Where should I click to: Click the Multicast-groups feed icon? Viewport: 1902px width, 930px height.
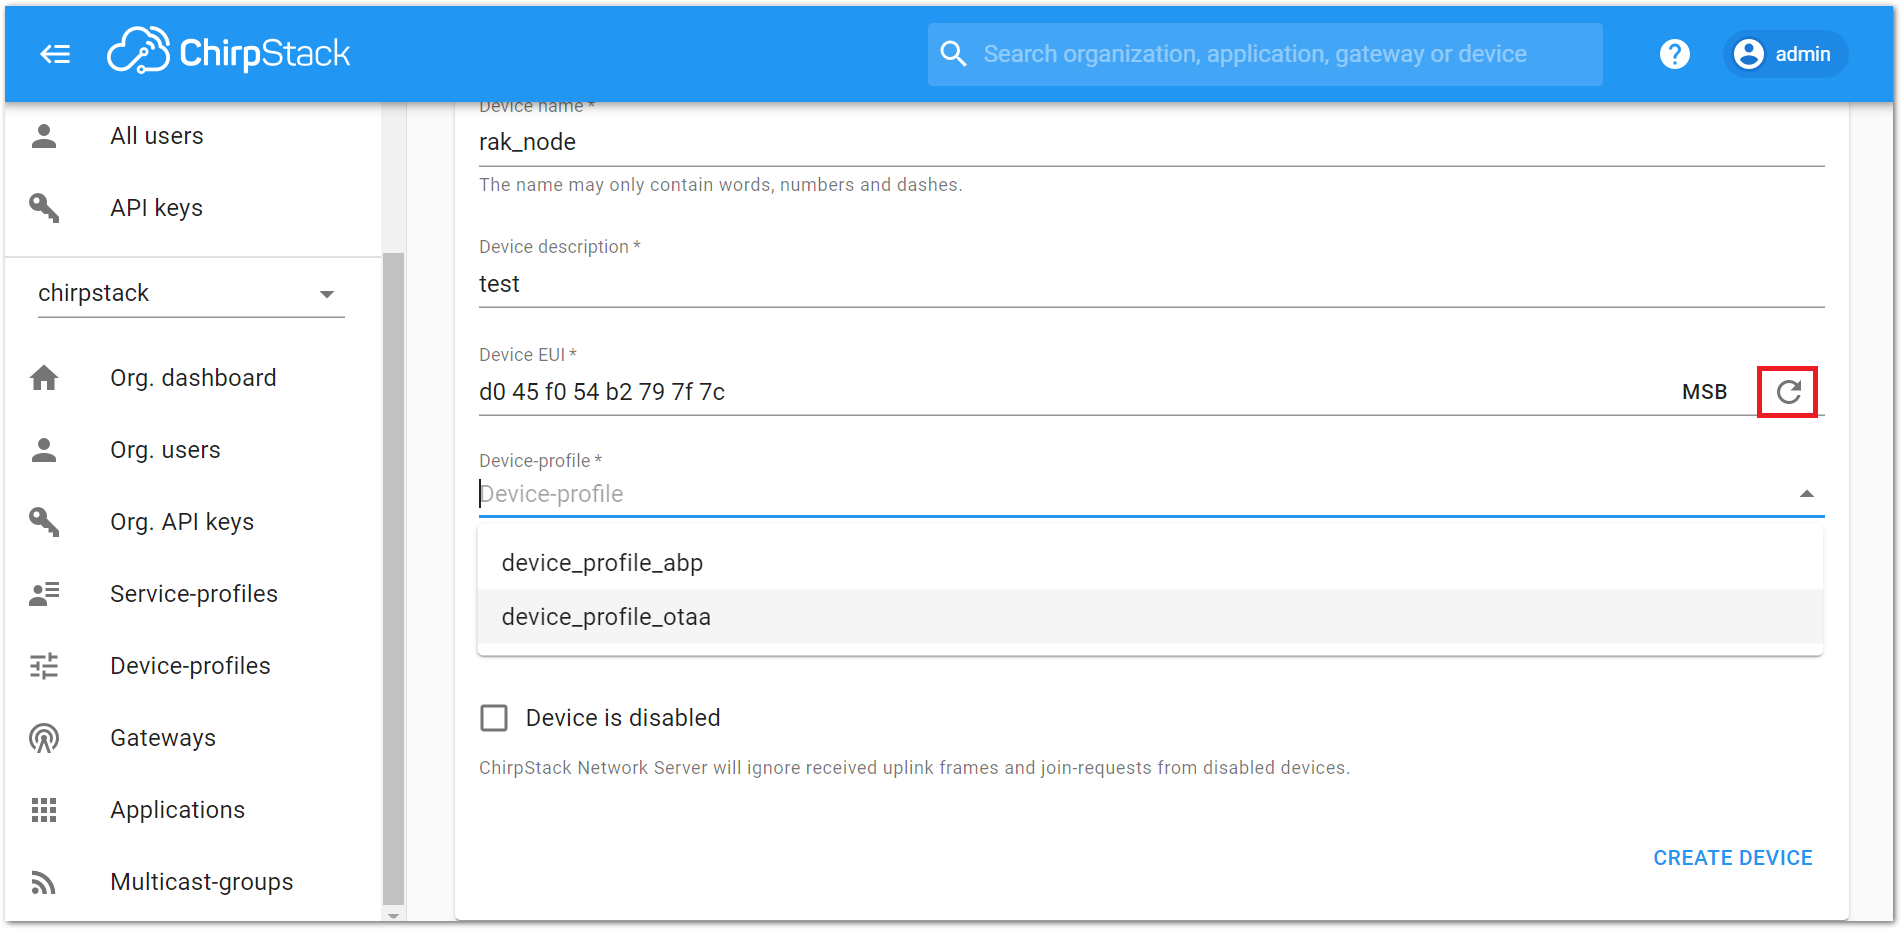click(43, 882)
